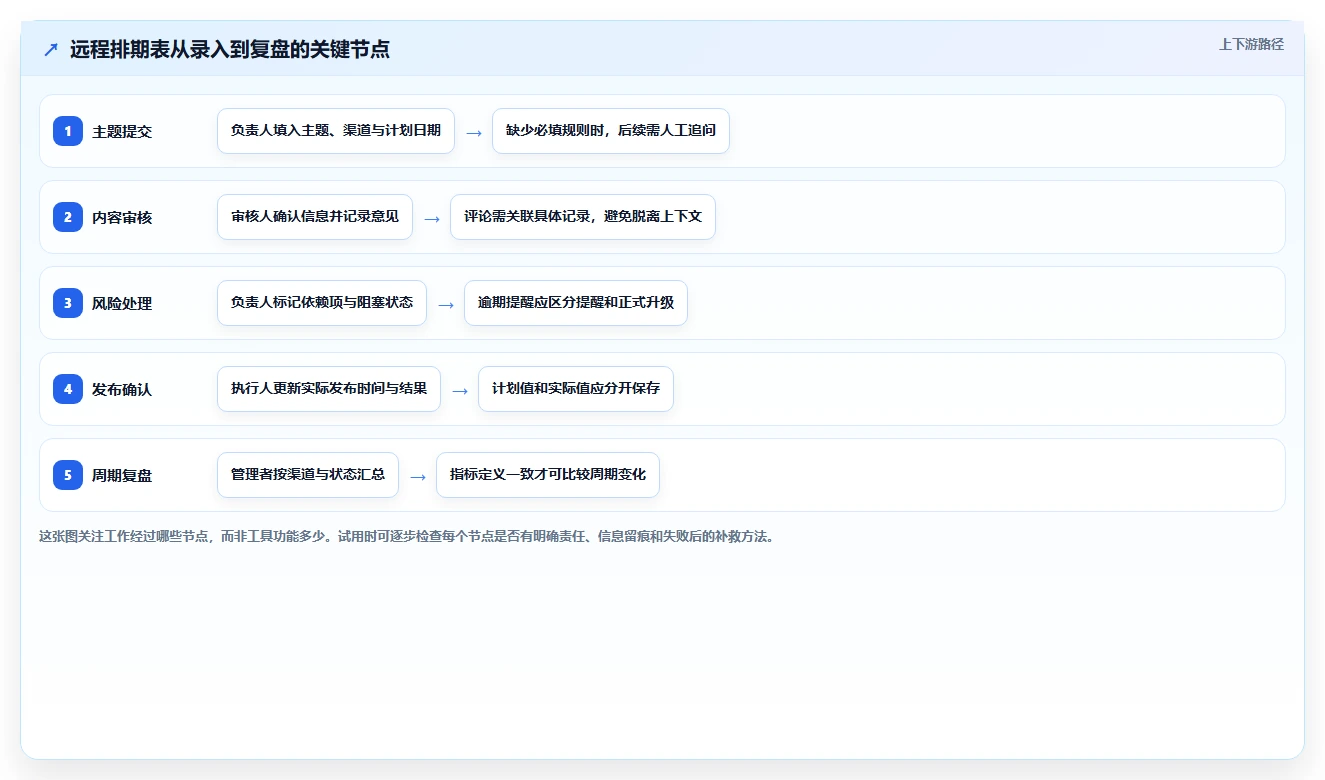Click the 负责人填入主题、渠道与计划日期 box
Image resolution: width=1325 pixels, height=780 pixels.
[336, 131]
